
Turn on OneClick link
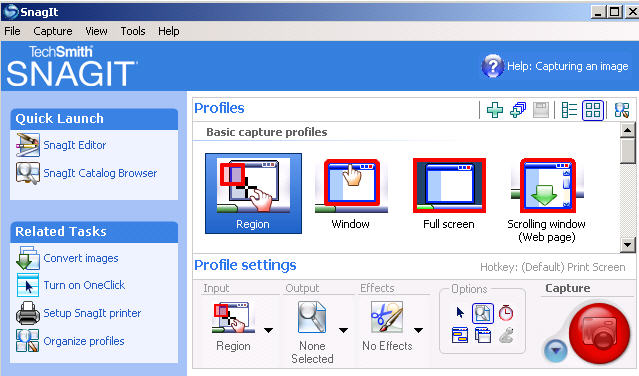[84, 285]
